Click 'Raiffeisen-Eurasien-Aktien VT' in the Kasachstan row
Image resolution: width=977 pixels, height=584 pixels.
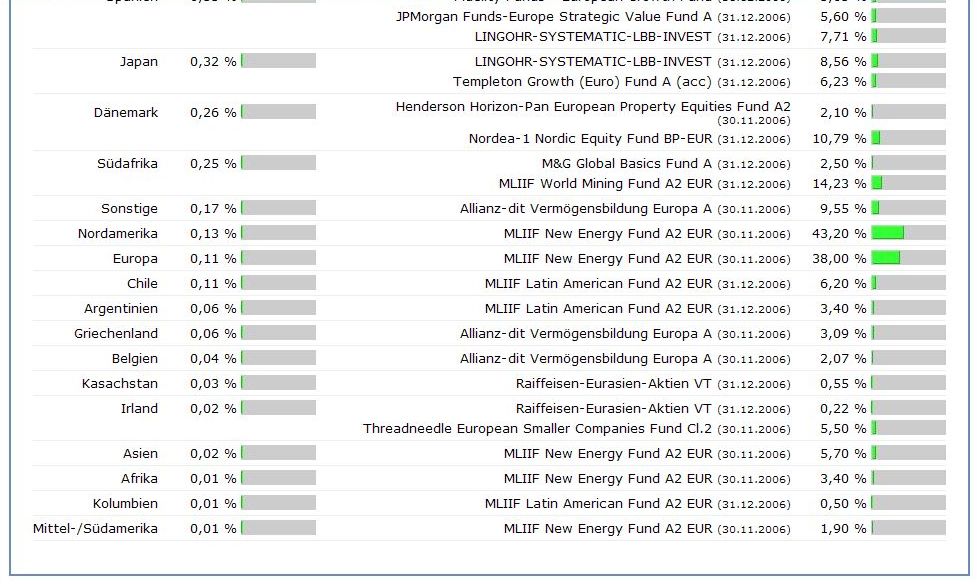[x=613, y=383]
